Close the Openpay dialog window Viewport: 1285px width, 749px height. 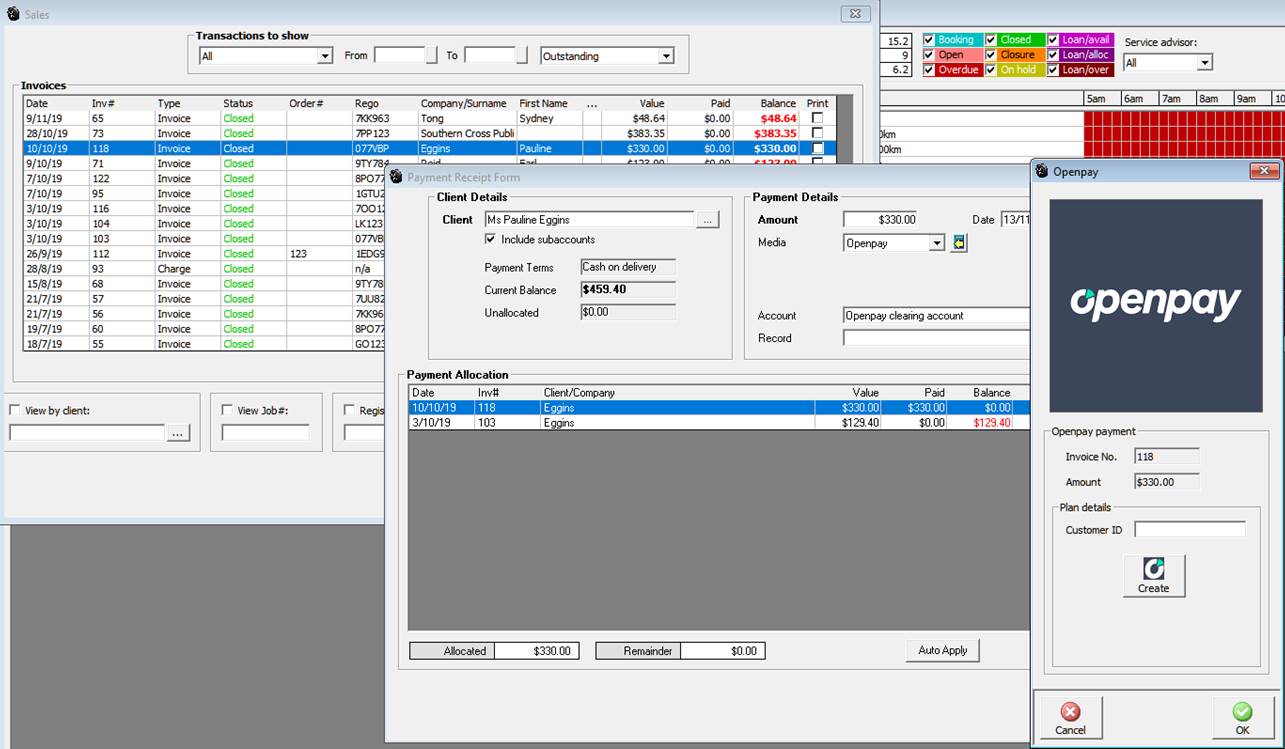[1265, 171]
